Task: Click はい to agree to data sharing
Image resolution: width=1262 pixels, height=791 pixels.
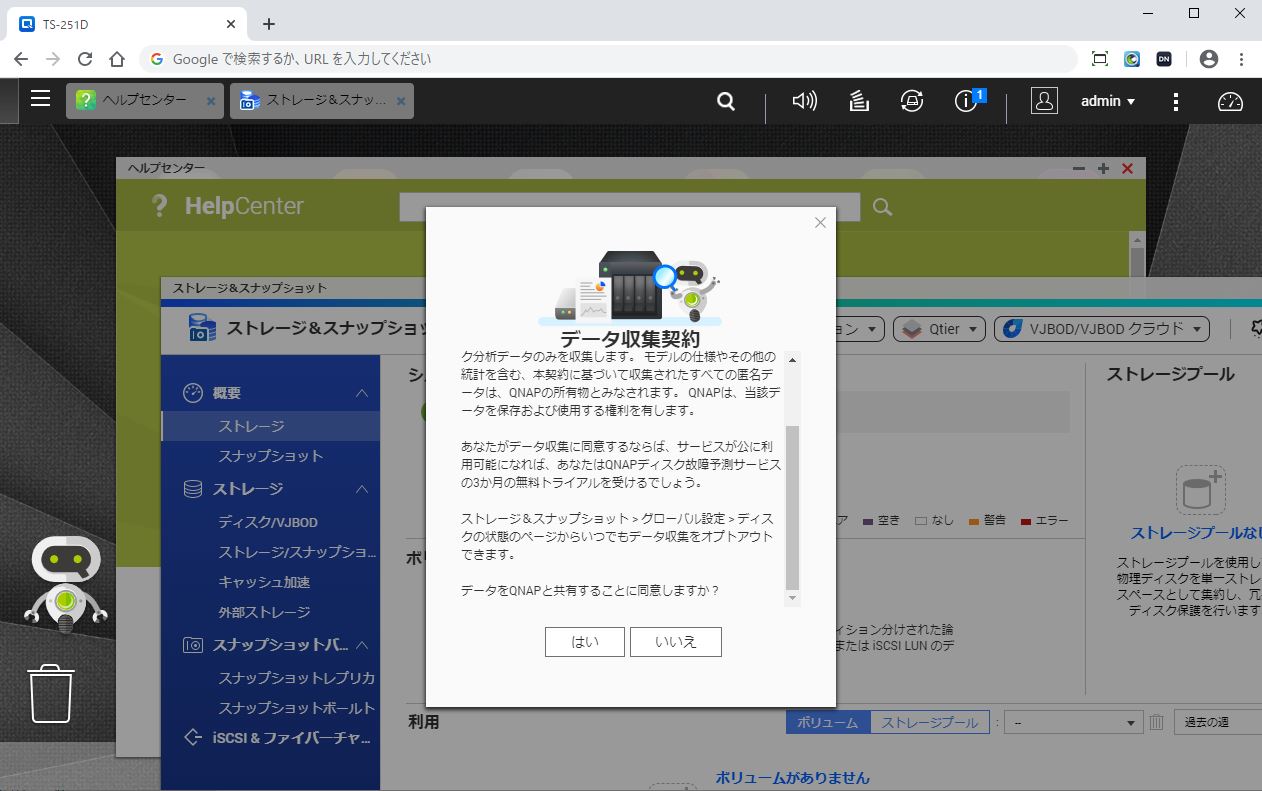Action: 584,642
